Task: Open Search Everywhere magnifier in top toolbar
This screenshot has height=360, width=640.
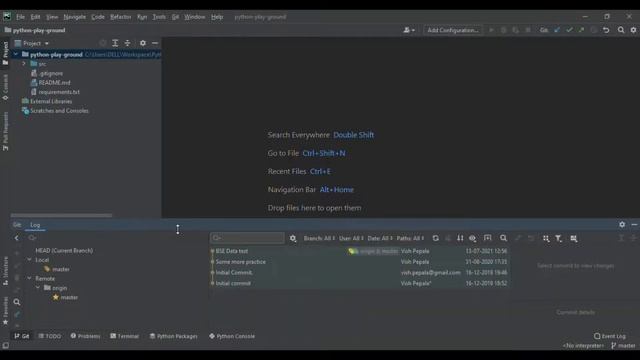Action: [621, 30]
